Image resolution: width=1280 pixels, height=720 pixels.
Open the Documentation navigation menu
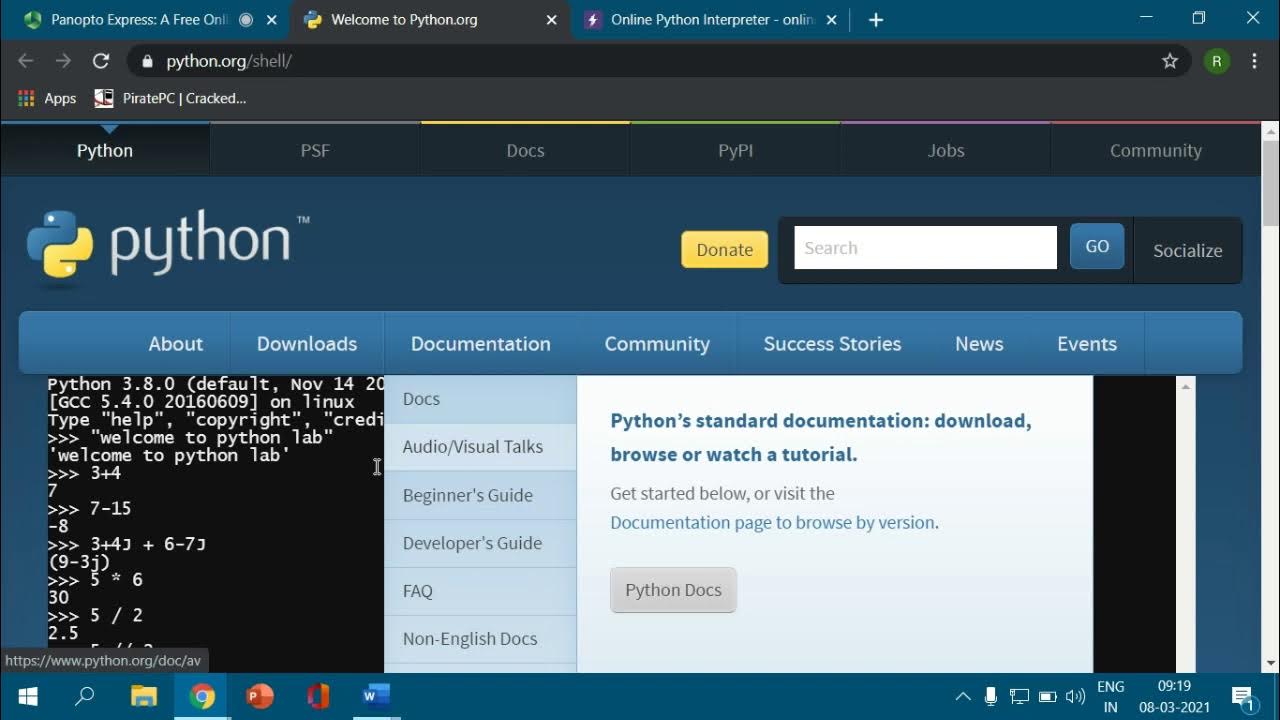click(481, 343)
